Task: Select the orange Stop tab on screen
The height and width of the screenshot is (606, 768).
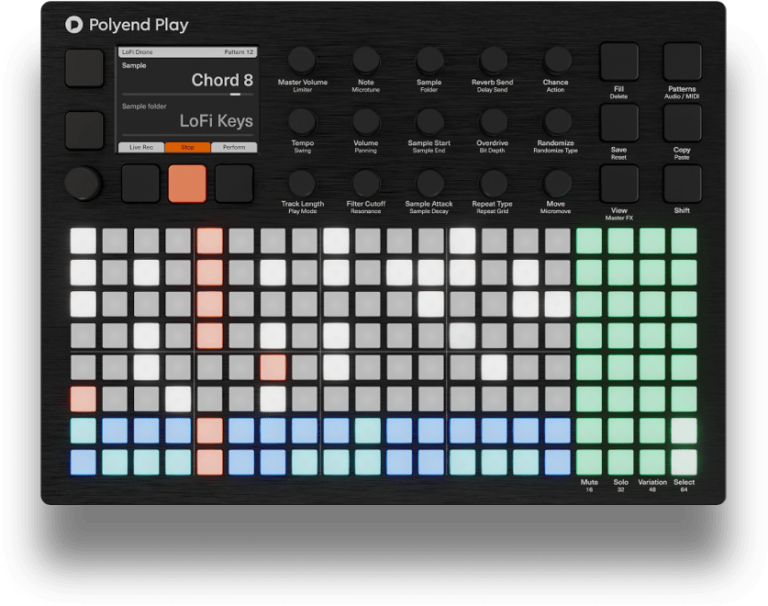Action: click(x=188, y=147)
